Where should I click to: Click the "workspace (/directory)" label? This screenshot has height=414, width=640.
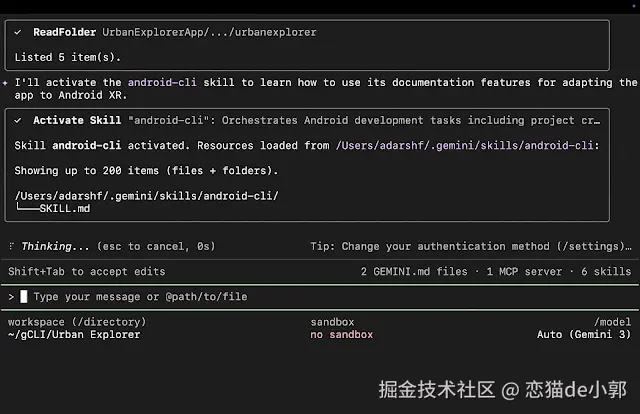click(x=77, y=322)
